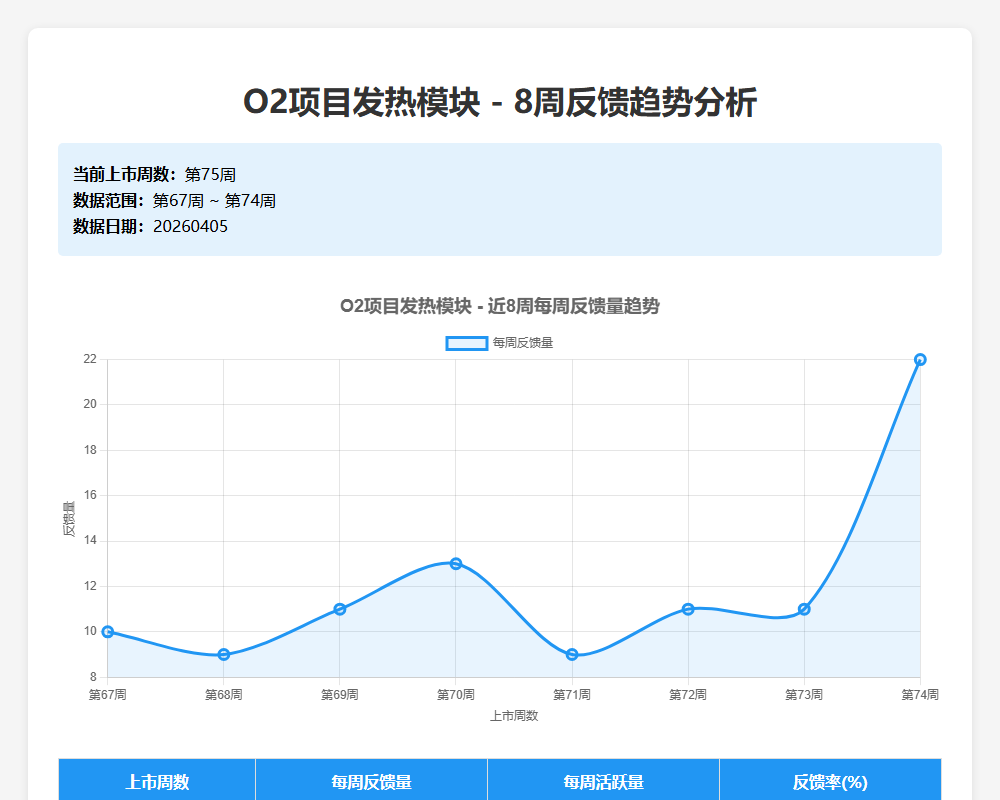The width and height of the screenshot is (1000, 800).
Task: Click the 每周活跃量 table column header
Action: pyautogui.click(x=603, y=781)
